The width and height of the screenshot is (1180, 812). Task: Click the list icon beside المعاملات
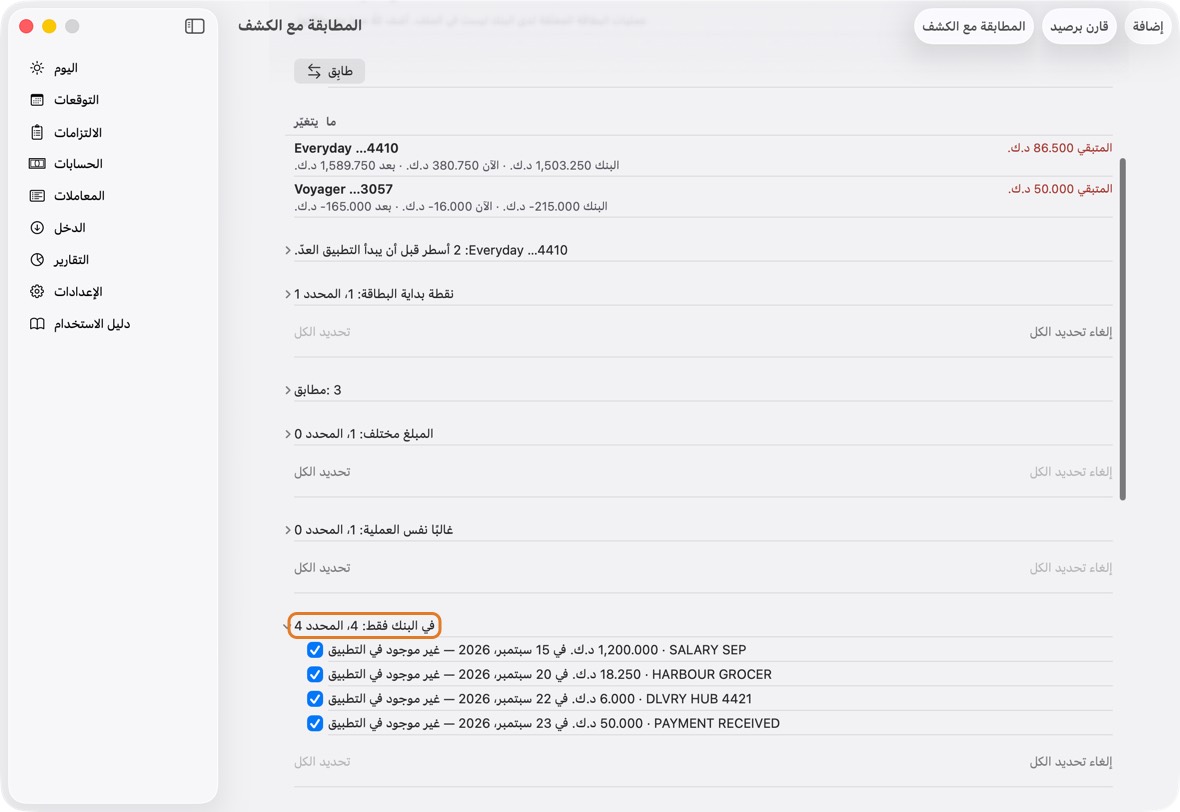37,196
